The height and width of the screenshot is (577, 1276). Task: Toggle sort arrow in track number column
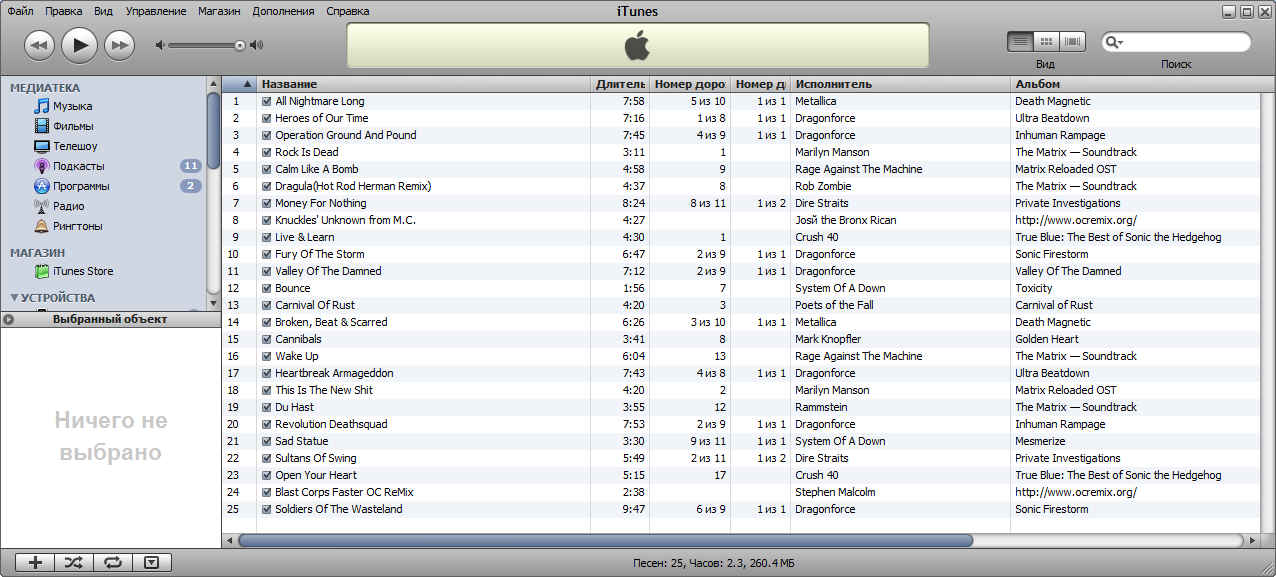pos(247,84)
